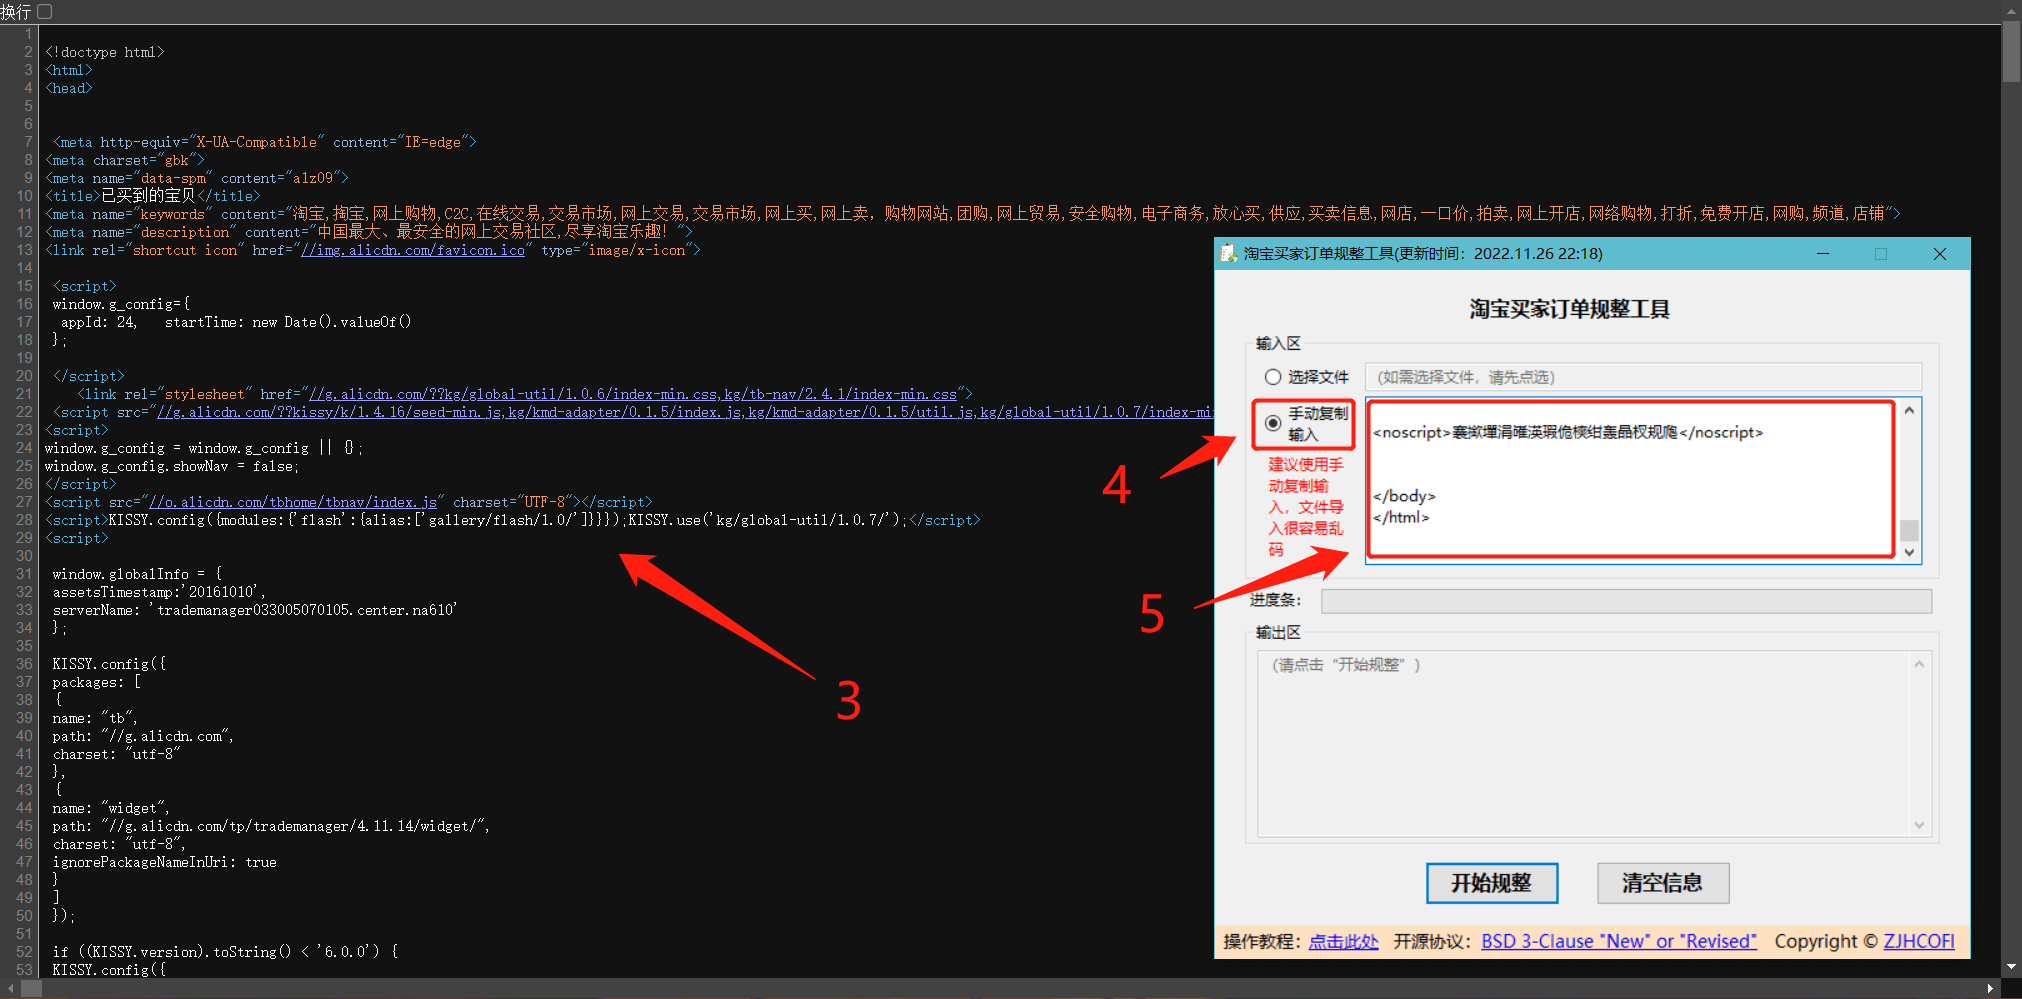The width and height of the screenshot is (2022, 999).
Task: Click the KISSY.config({ line 36
Action: [109, 664]
